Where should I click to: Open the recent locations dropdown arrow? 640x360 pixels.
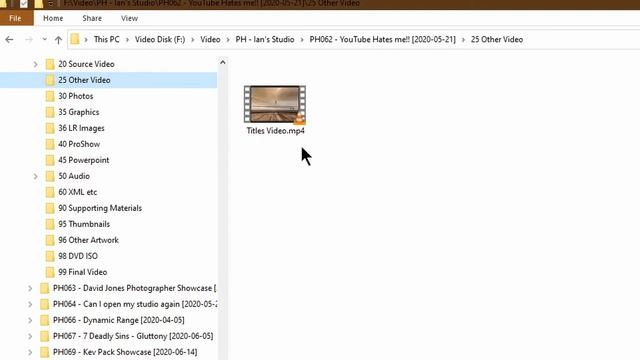pyautogui.click(x=44, y=40)
